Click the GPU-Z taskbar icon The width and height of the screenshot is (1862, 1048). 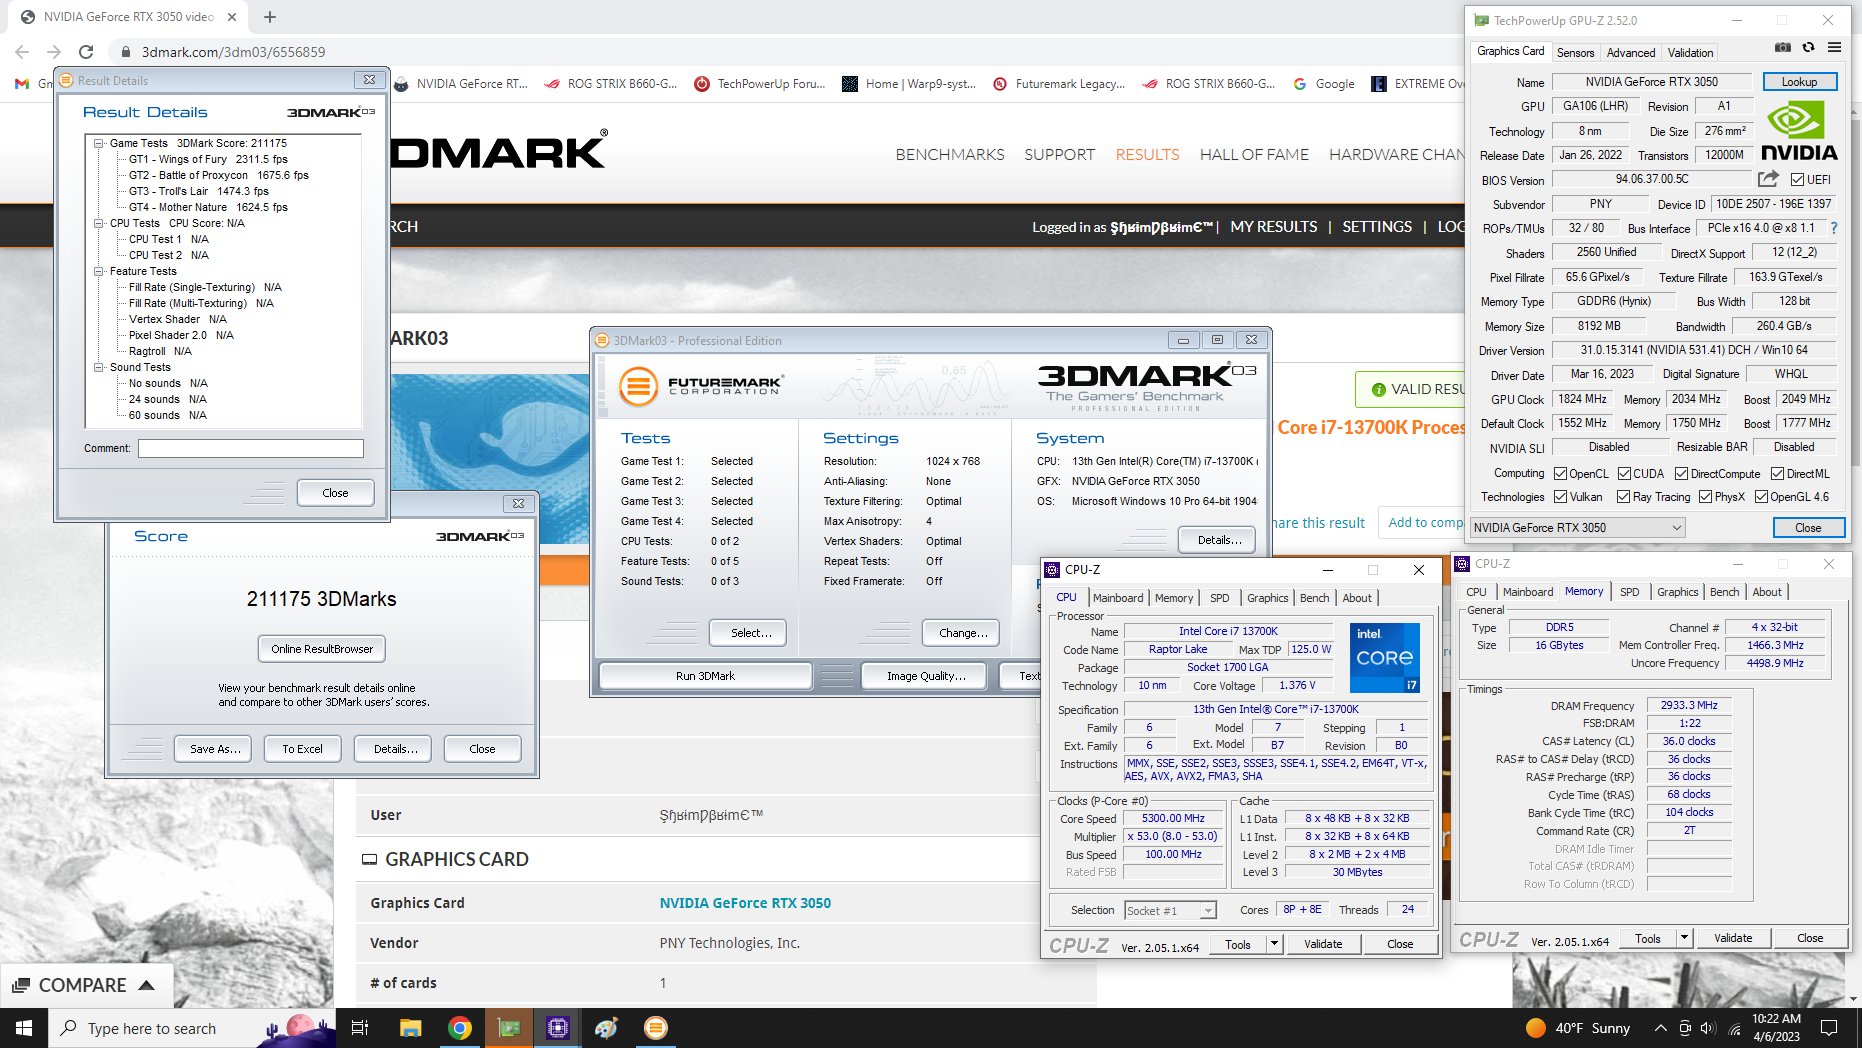[509, 1028]
